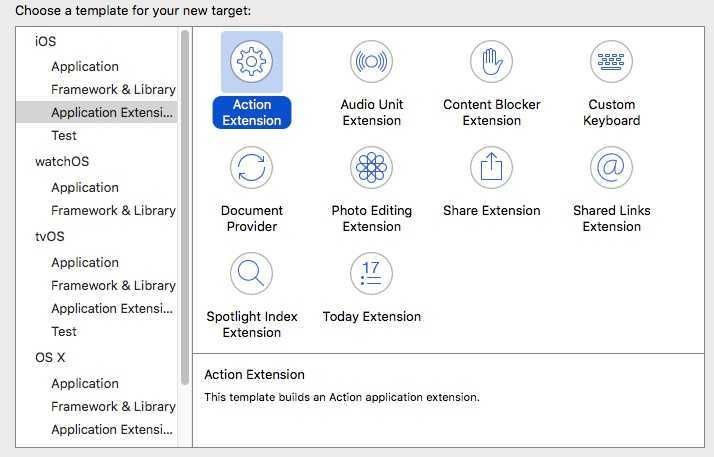Click the sidebar vertical scrollbar
The width and height of the screenshot is (714, 457).
coord(184,208)
